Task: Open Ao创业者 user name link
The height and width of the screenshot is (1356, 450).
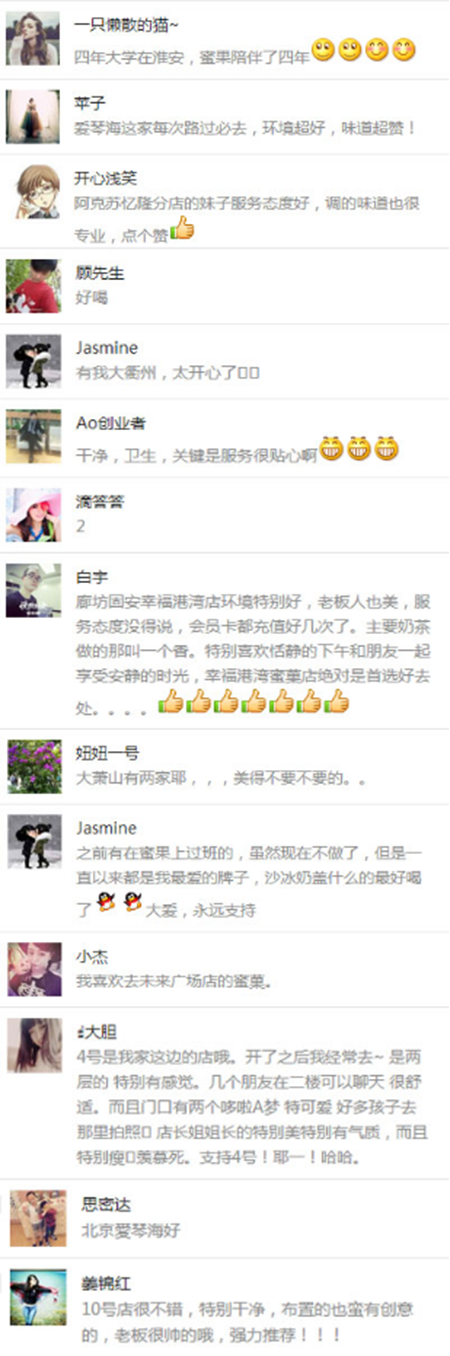Action: [111, 423]
